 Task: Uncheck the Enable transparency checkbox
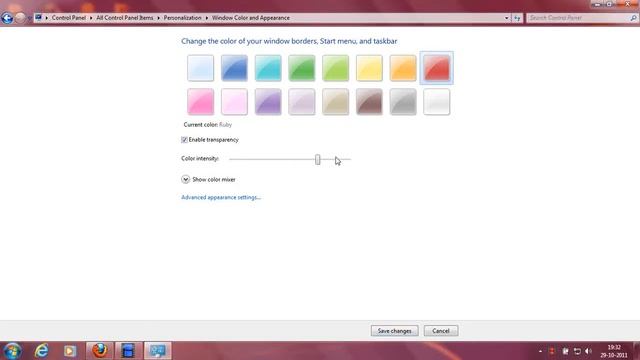click(184, 140)
